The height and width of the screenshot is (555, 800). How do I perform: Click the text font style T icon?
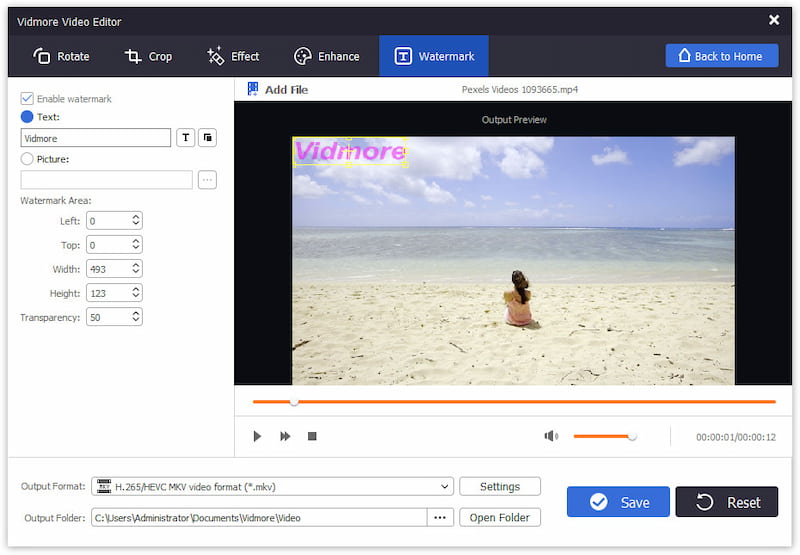pyautogui.click(x=185, y=138)
